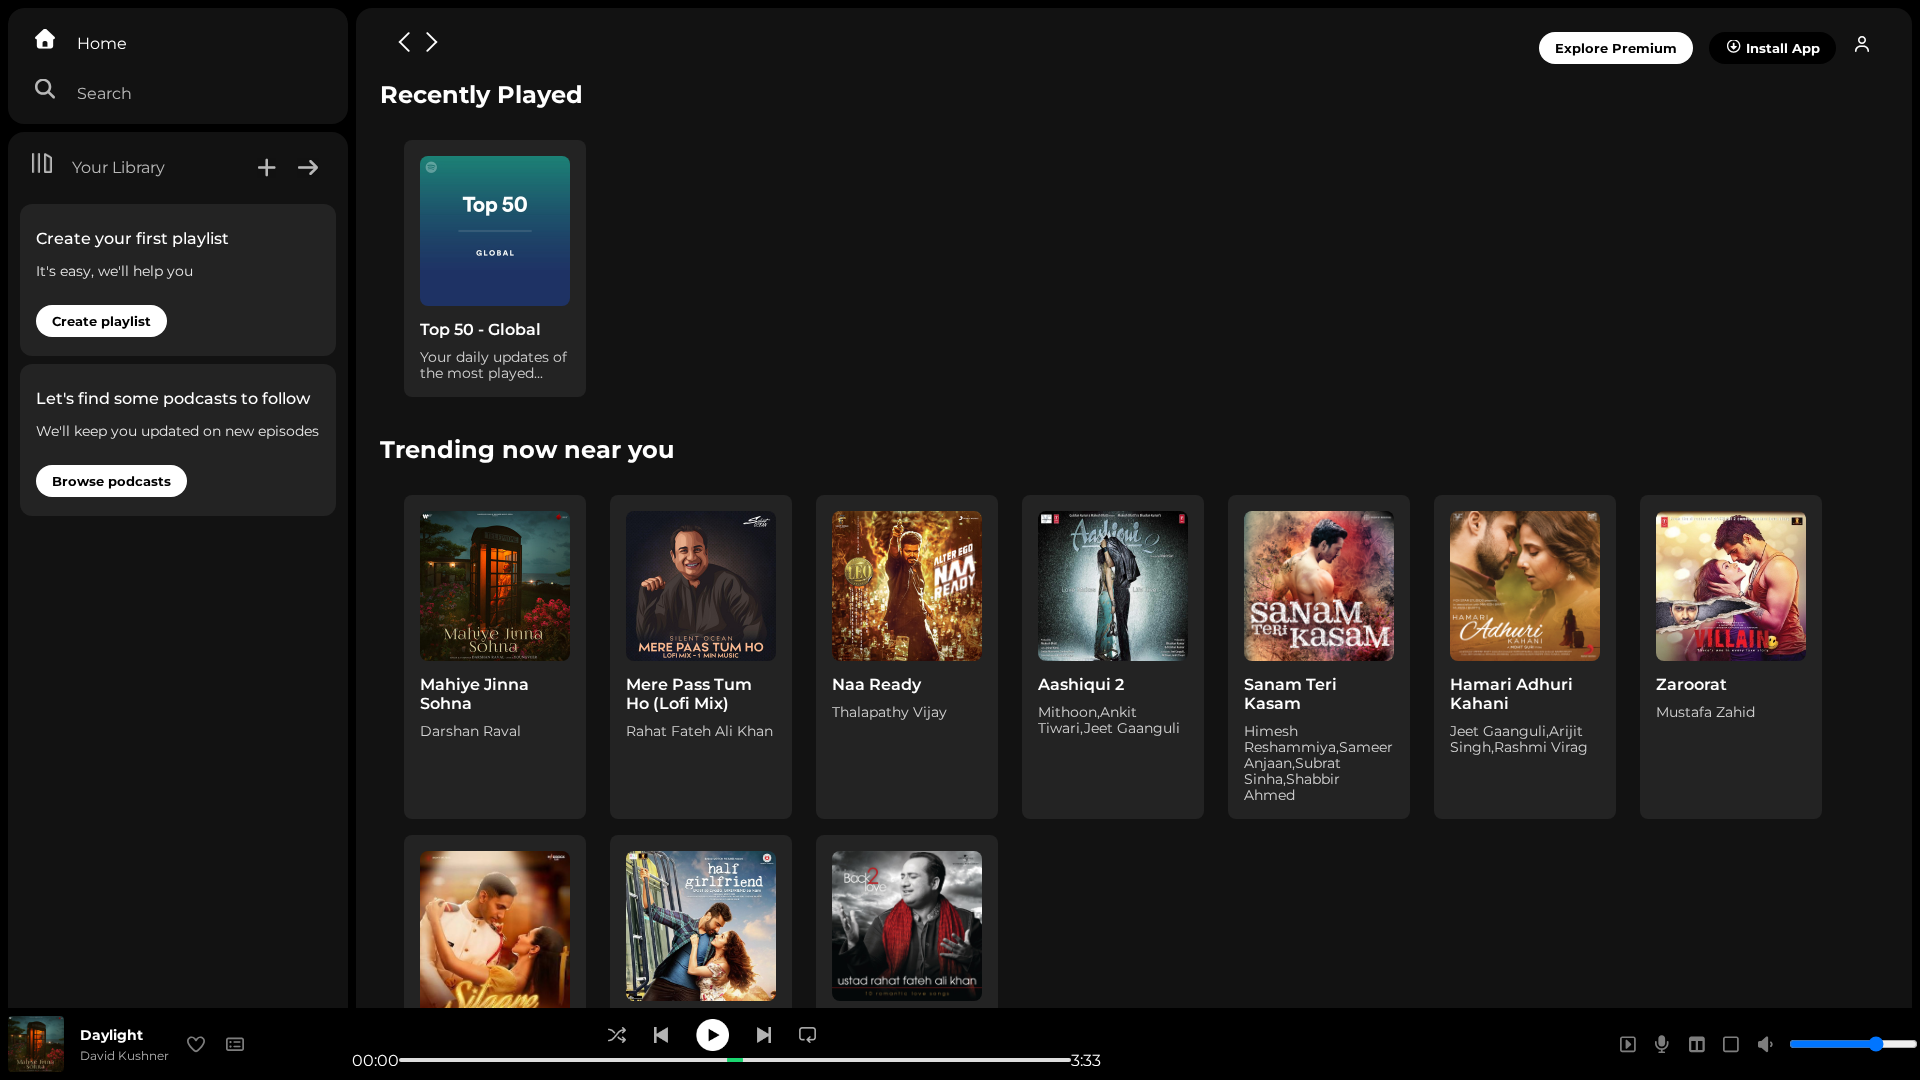Click the 'Mithoon,Ankit Tiwari,Jeet Gaanguli' text
The width and height of the screenshot is (1920, 1080).
pos(1109,720)
